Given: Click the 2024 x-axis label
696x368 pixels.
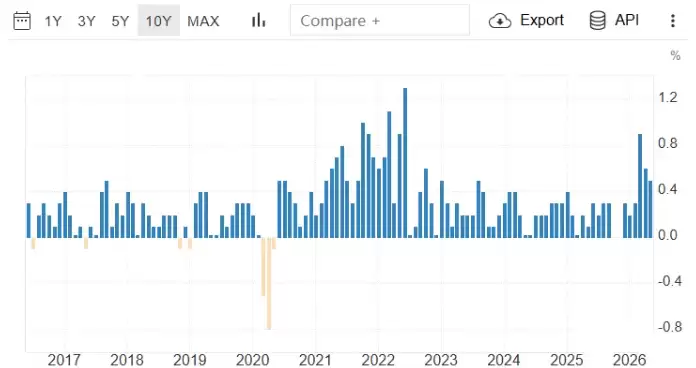Looking at the screenshot, I should [x=504, y=360].
